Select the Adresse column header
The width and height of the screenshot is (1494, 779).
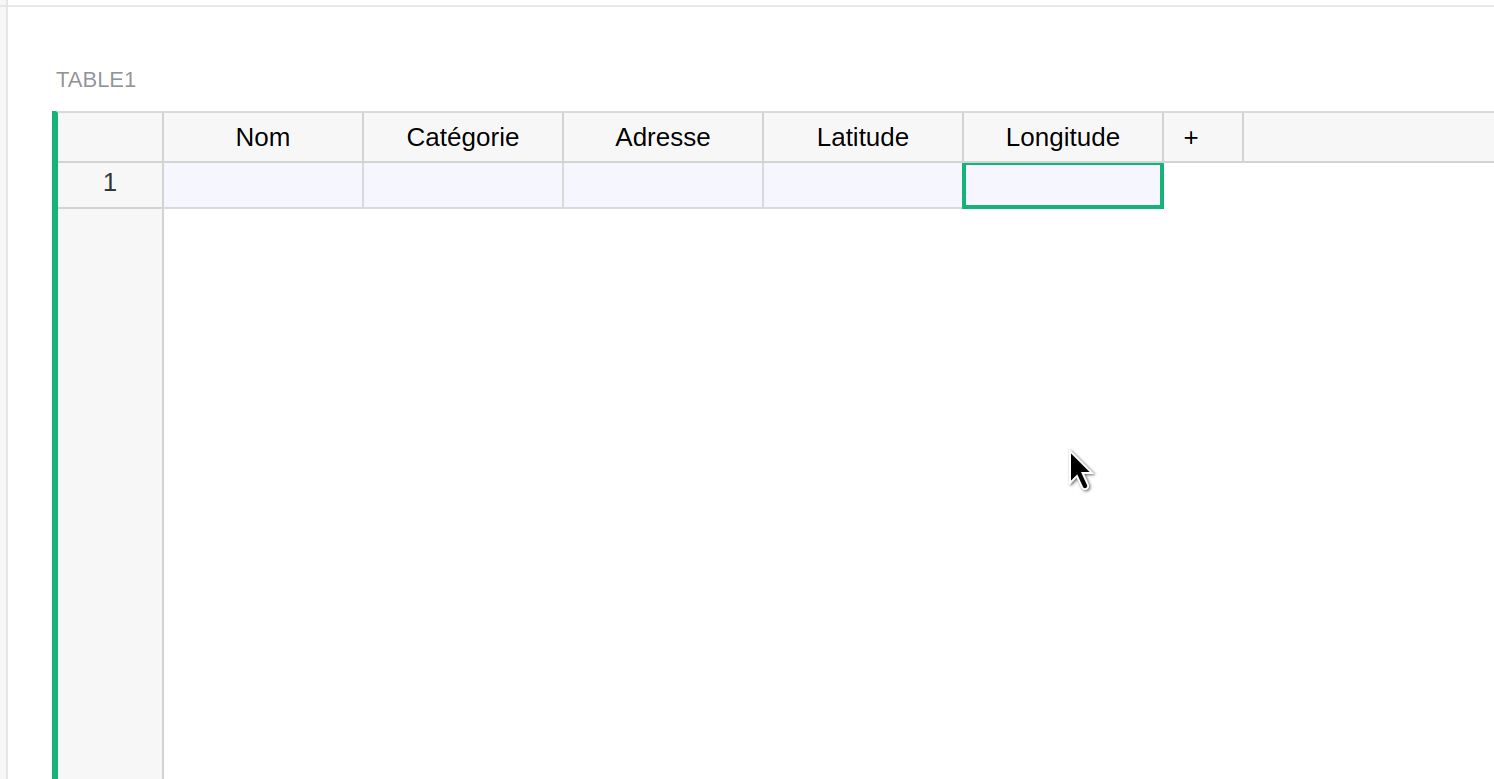coord(663,138)
